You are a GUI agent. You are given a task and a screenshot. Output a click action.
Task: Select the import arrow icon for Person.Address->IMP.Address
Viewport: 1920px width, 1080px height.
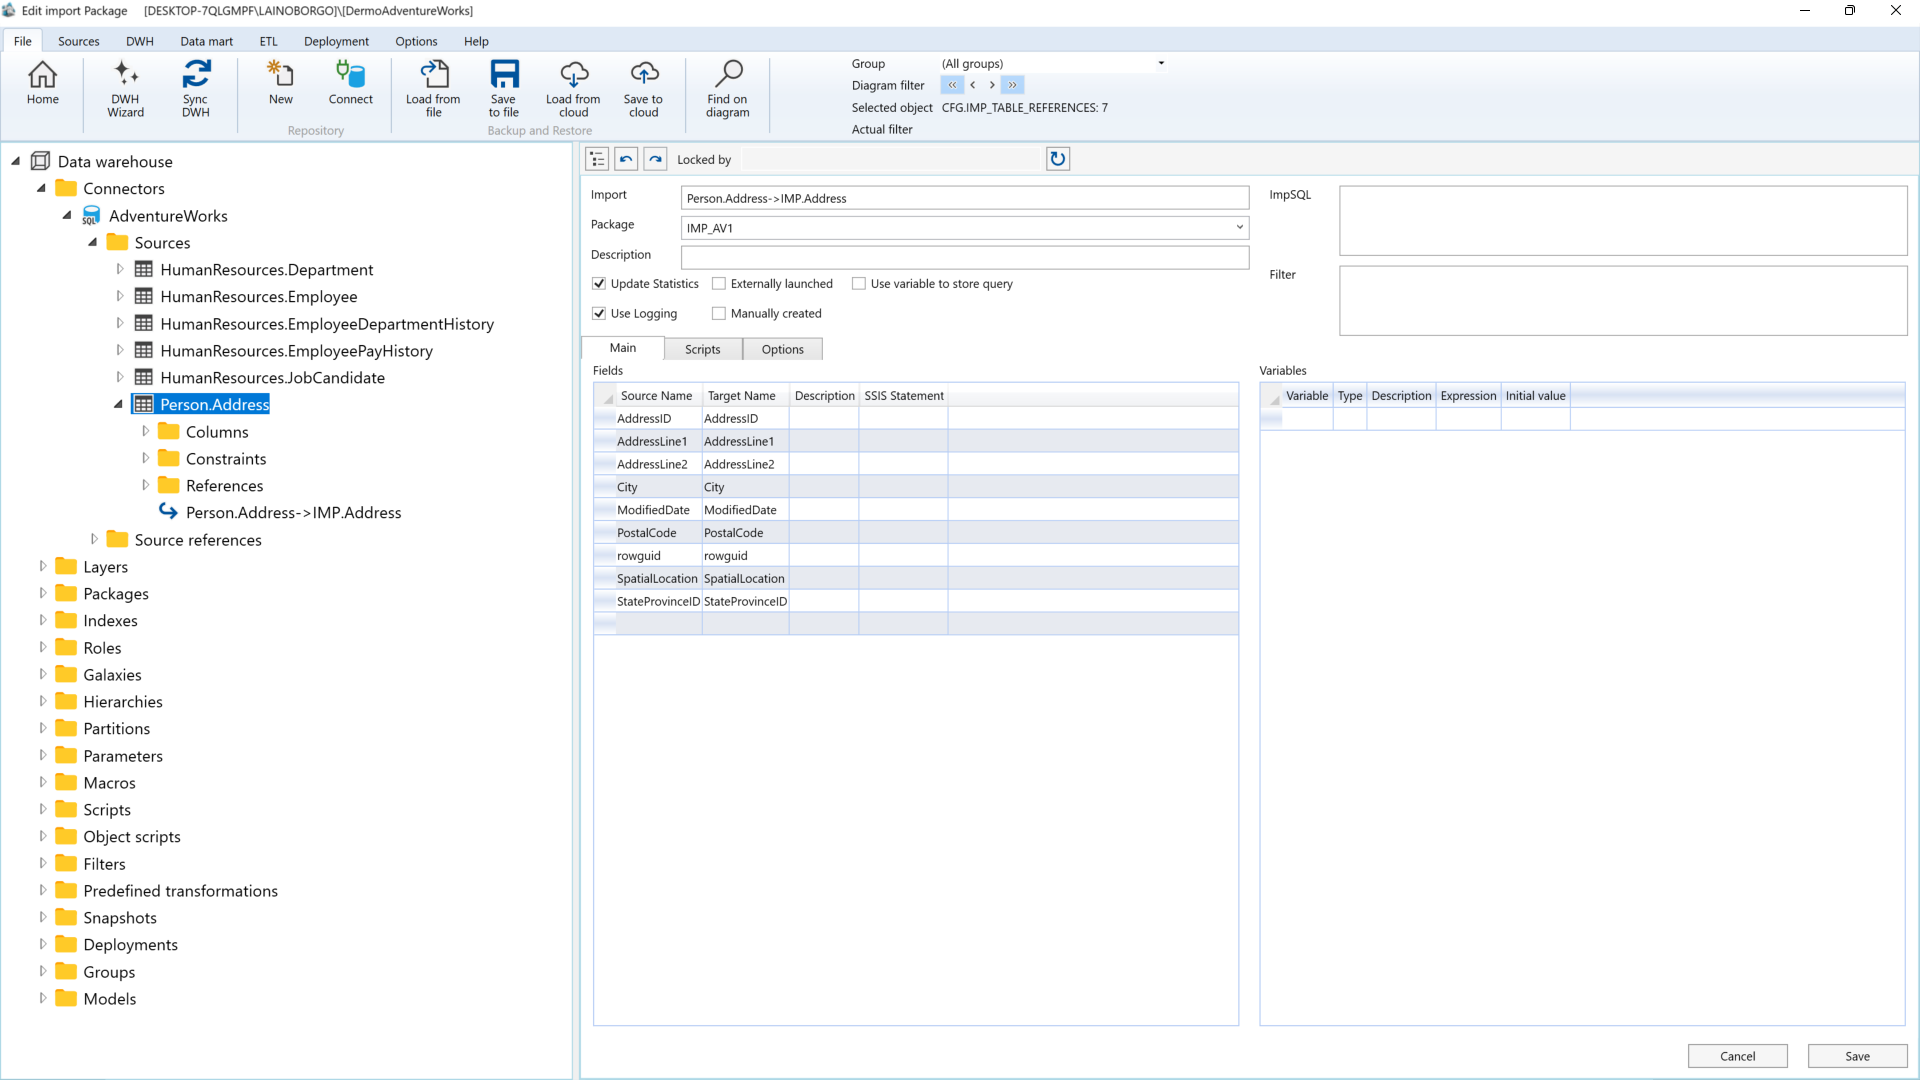tap(168, 512)
